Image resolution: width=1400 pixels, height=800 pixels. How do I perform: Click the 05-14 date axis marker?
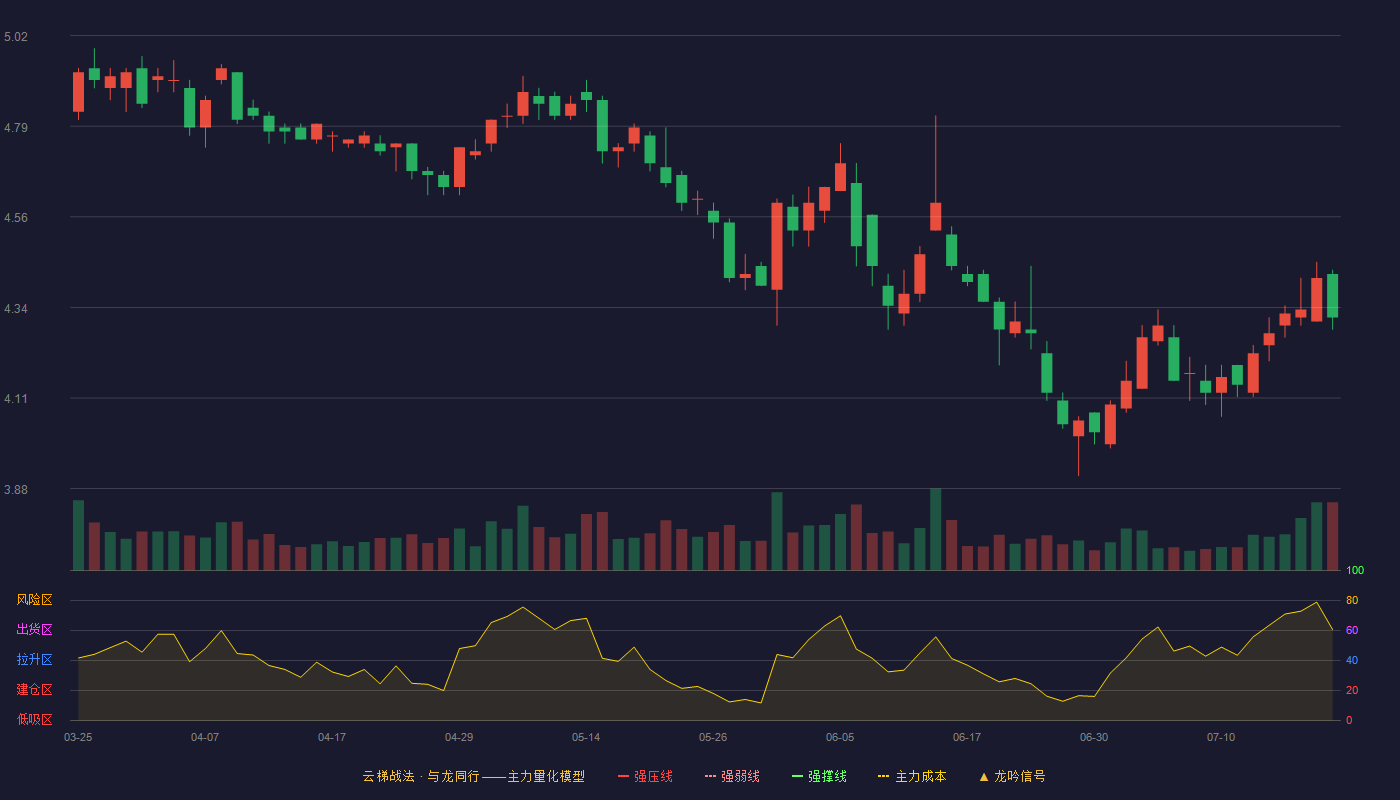[x=586, y=737]
